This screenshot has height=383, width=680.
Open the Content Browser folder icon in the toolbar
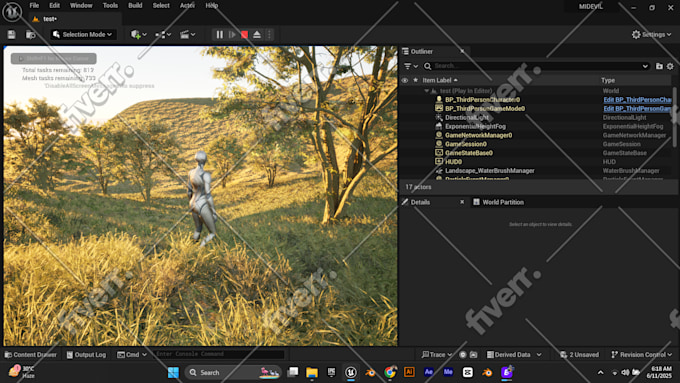pos(30,35)
